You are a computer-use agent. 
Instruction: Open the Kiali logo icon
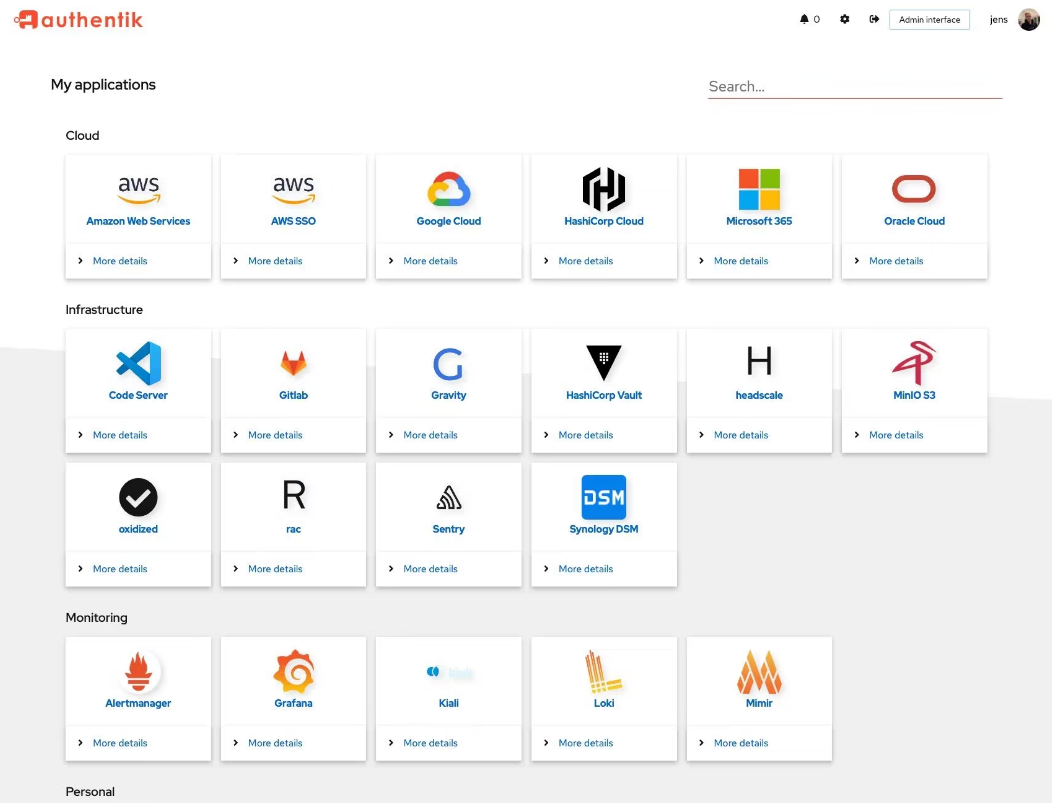[x=449, y=672]
